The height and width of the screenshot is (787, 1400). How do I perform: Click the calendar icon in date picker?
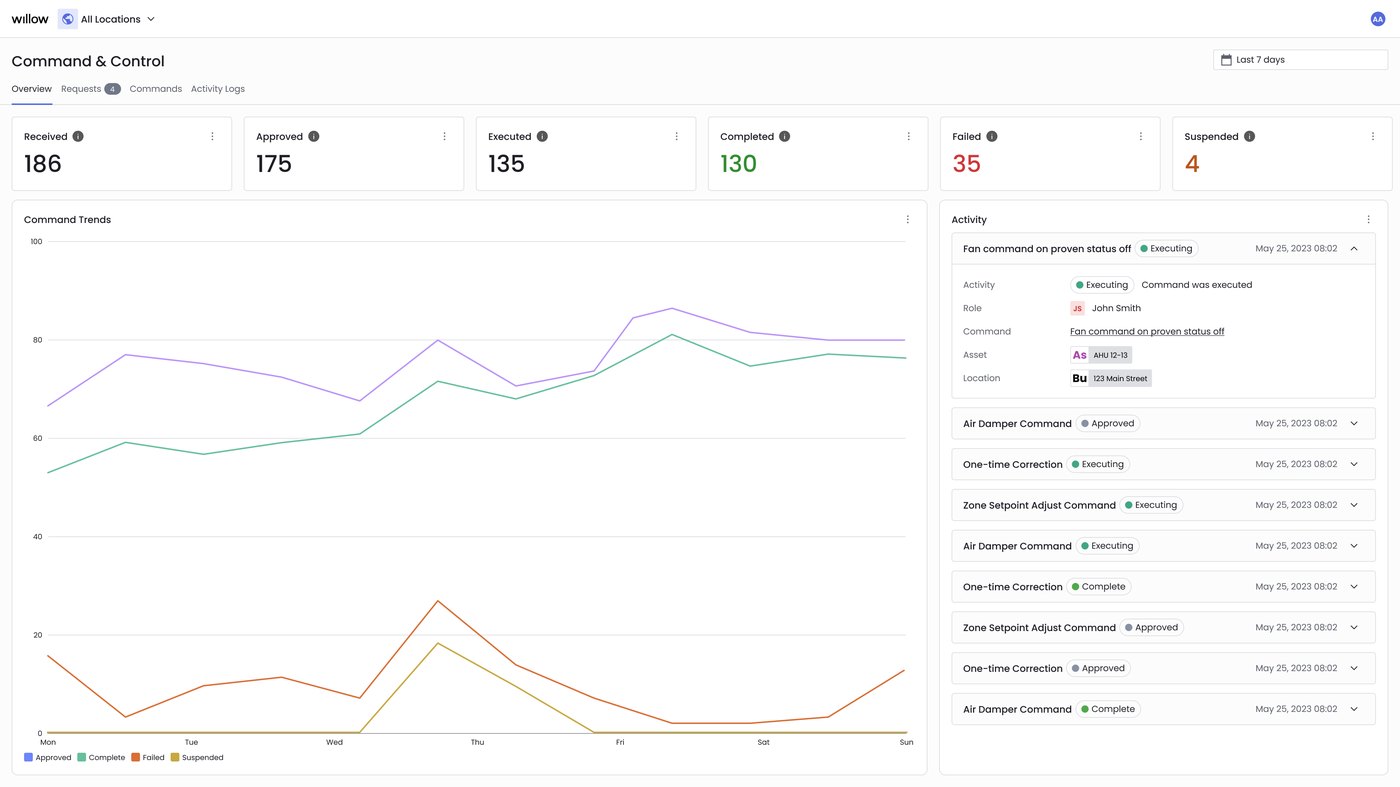tap(1226, 60)
